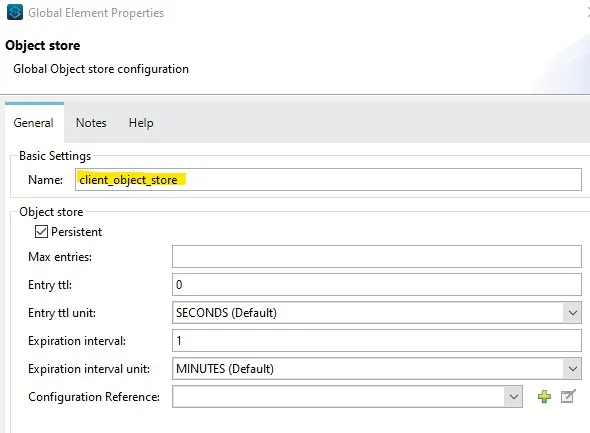Switch to the Help tab
The width and height of the screenshot is (590, 433).
pyautogui.click(x=141, y=123)
